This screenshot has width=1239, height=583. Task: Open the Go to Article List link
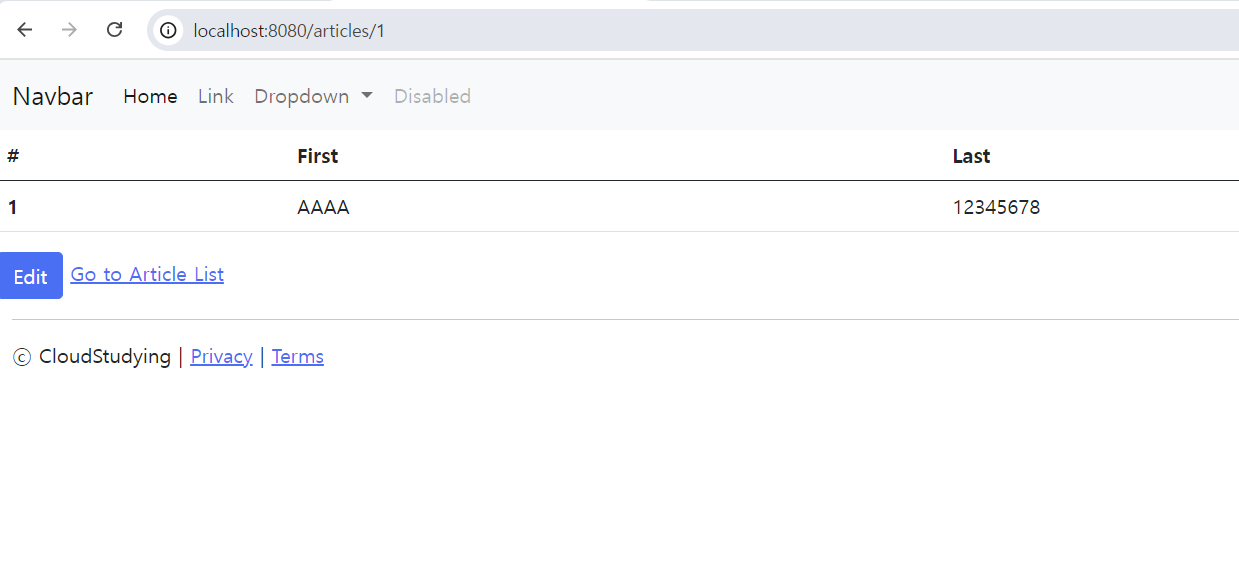pyautogui.click(x=147, y=274)
